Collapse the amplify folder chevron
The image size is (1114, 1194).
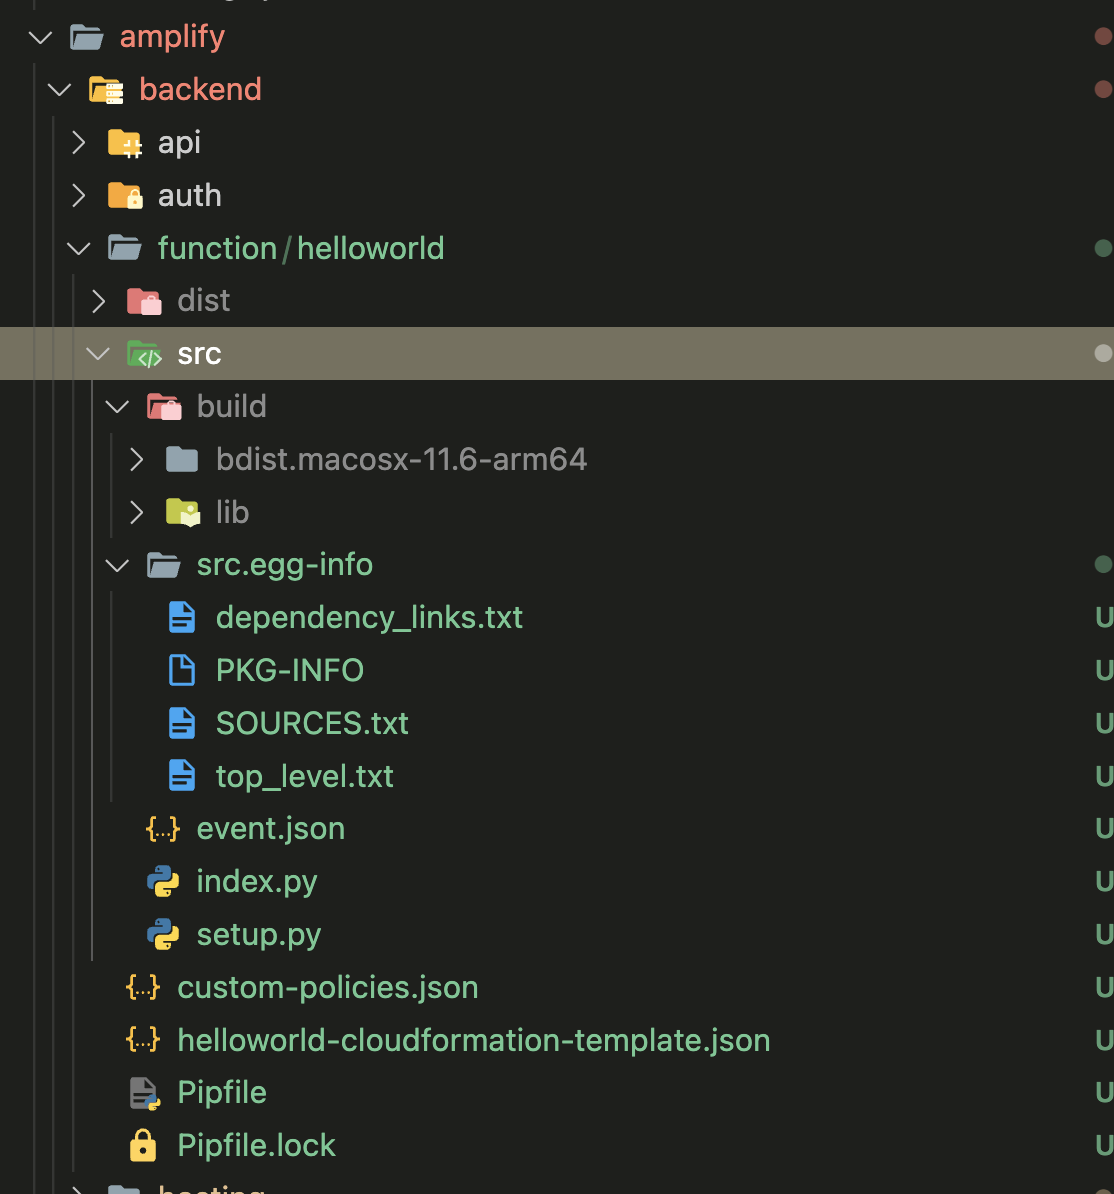pos(40,37)
